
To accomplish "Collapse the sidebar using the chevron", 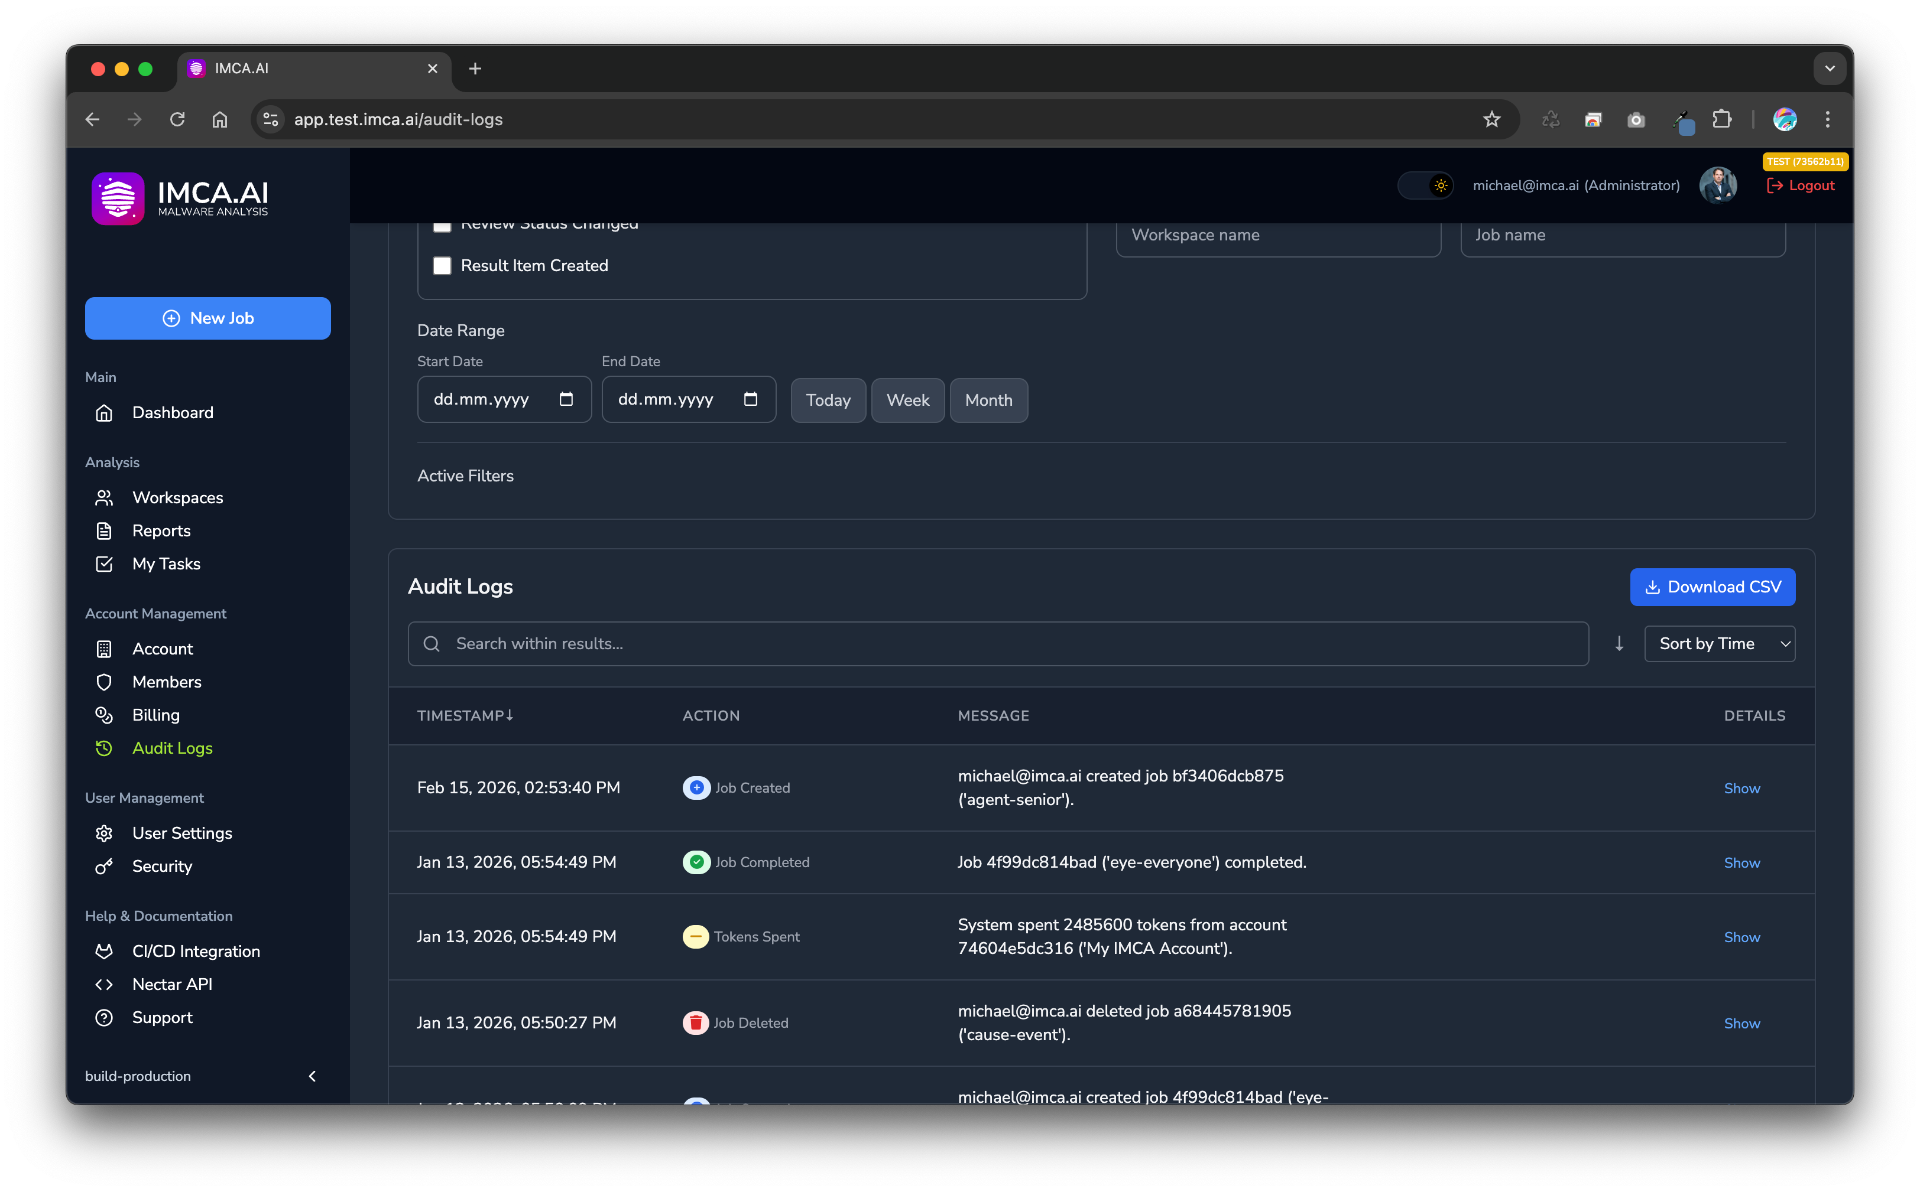I will coord(312,1077).
